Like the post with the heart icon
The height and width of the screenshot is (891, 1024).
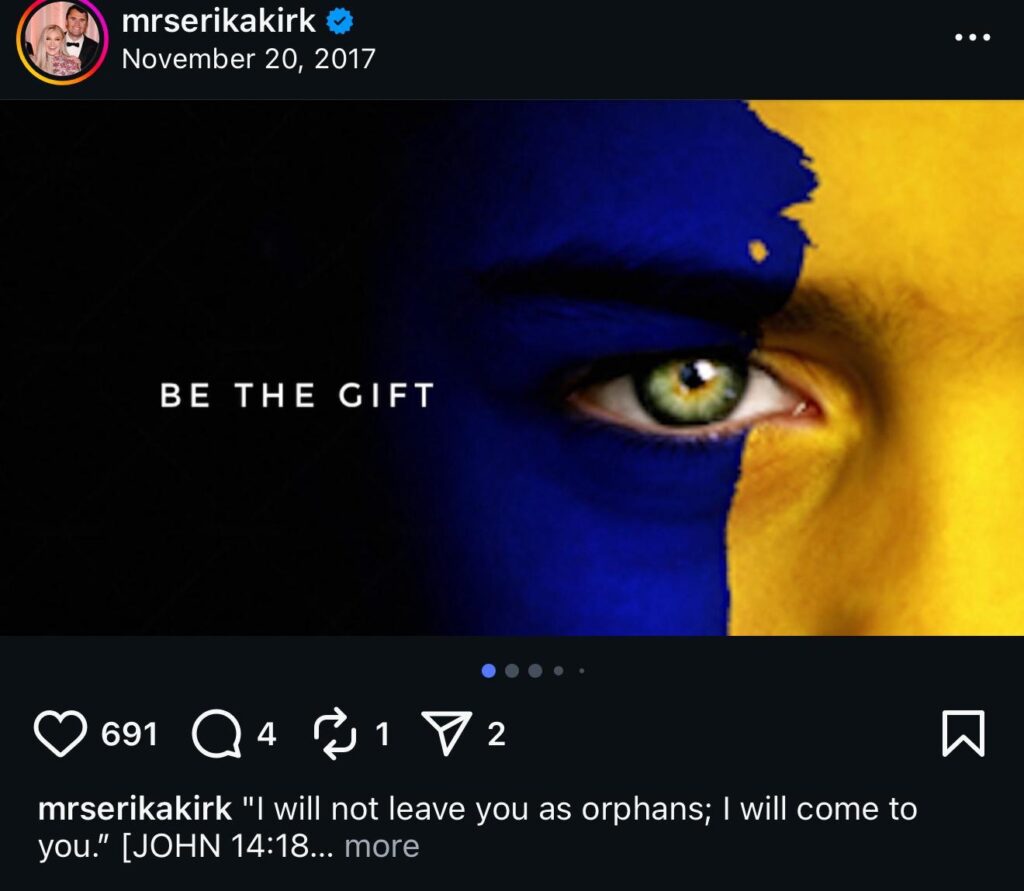click(x=61, y=734)
